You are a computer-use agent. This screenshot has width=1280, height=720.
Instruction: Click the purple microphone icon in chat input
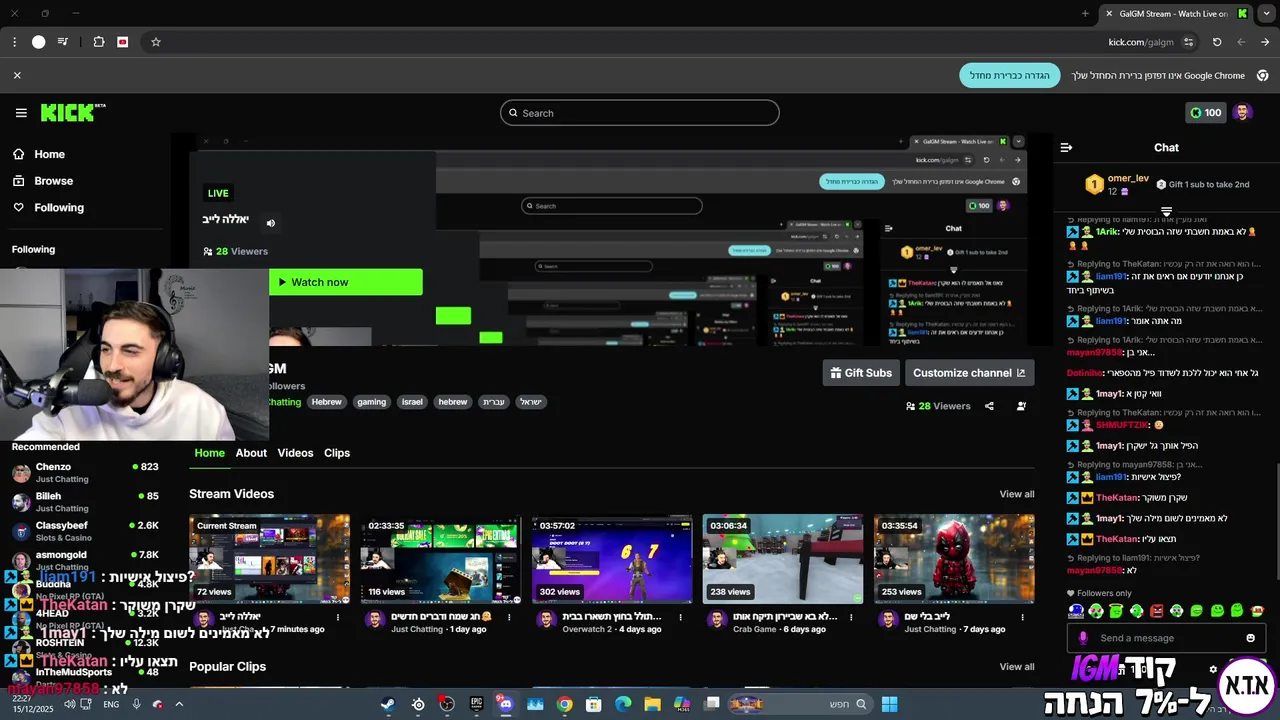[1083, 638]
